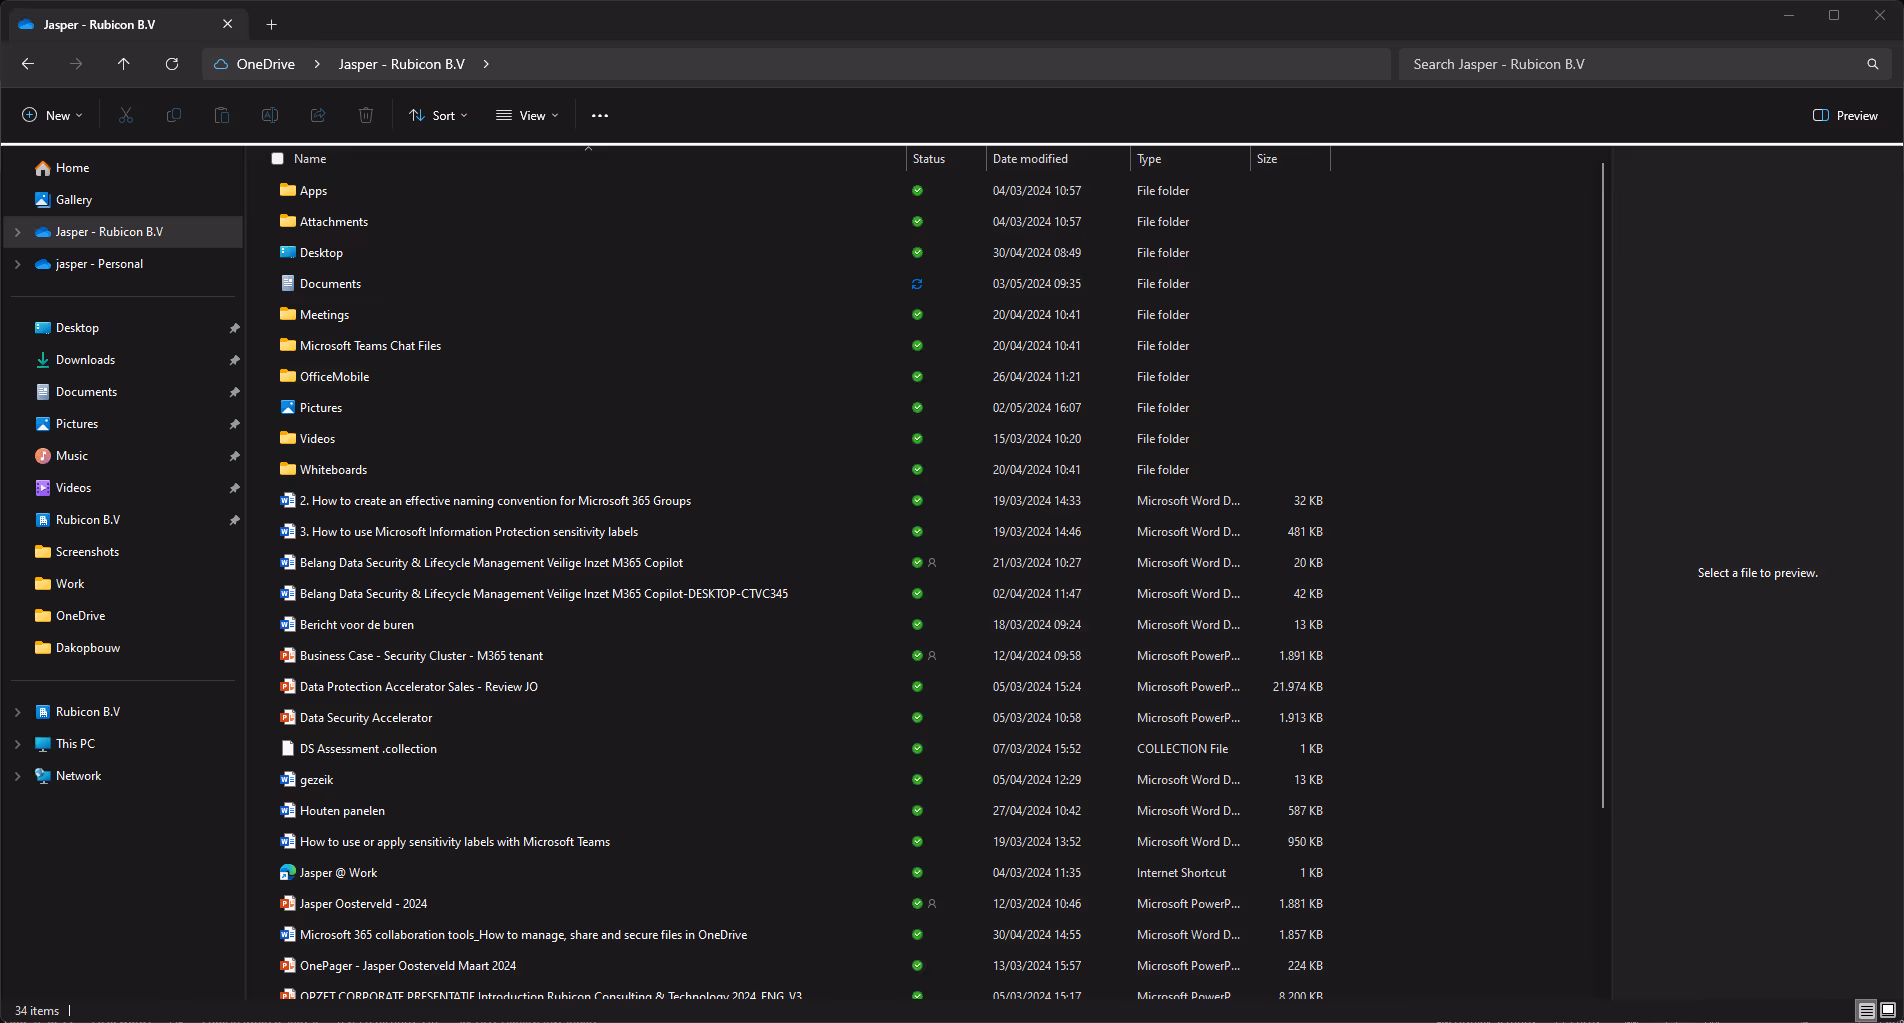The height and width of the screenshot is (1023, 1904).
Task: Click the Cut scissors icon in toolbar
Action: pos(126,116)
